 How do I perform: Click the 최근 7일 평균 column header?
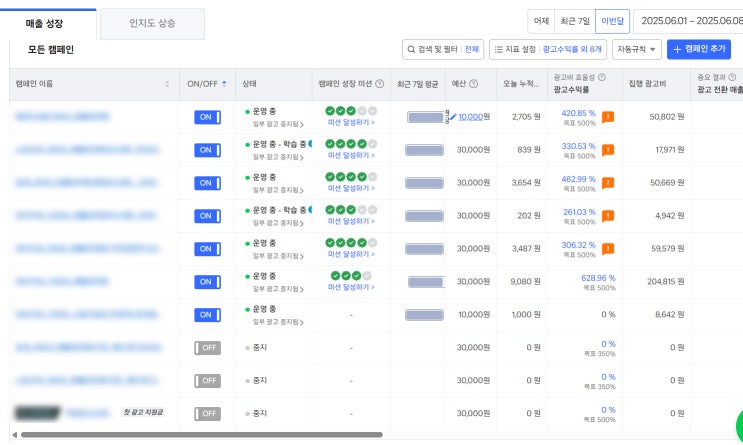coord(417,84)
